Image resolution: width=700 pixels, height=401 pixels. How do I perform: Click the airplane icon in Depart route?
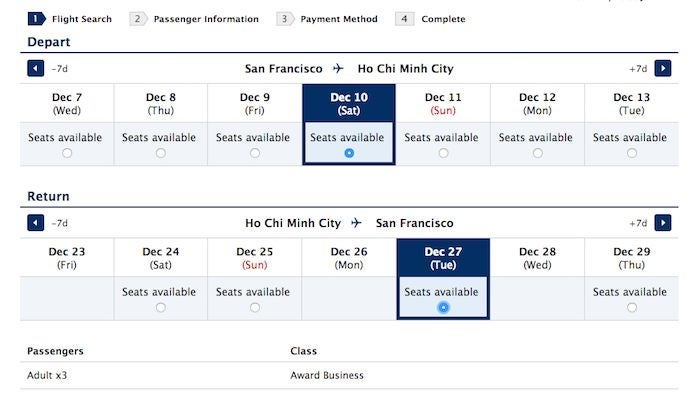[339, 69]
